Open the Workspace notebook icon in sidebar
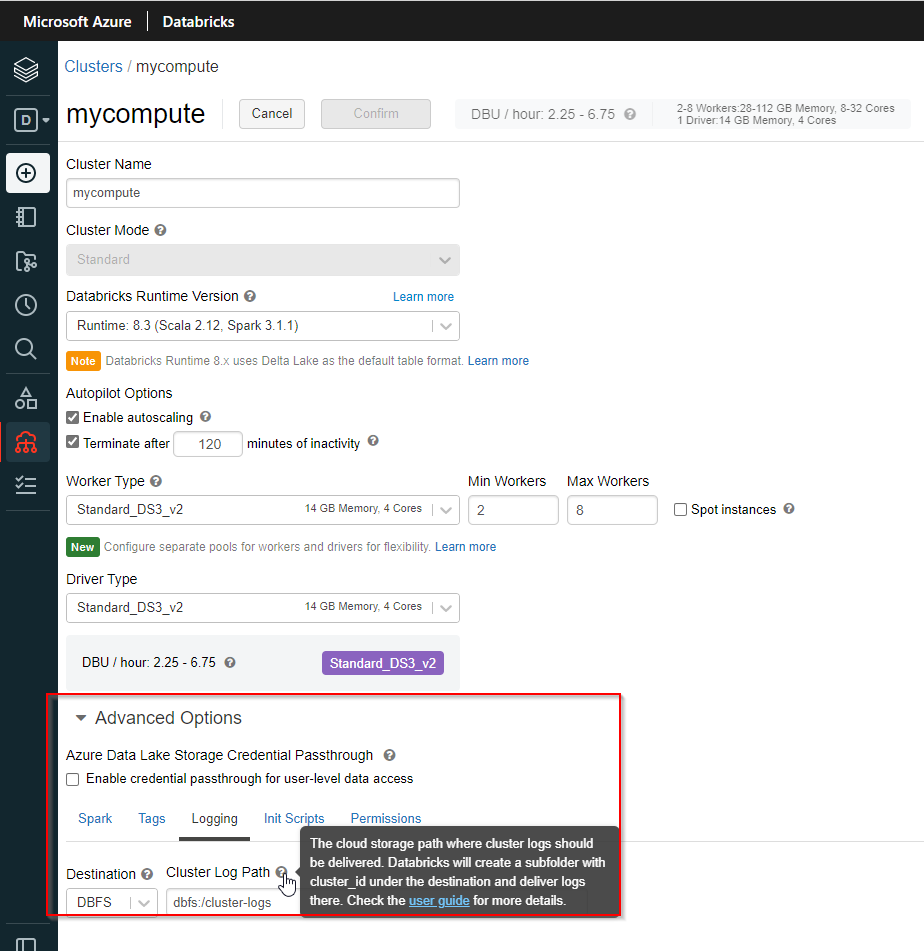 (26, 217)
